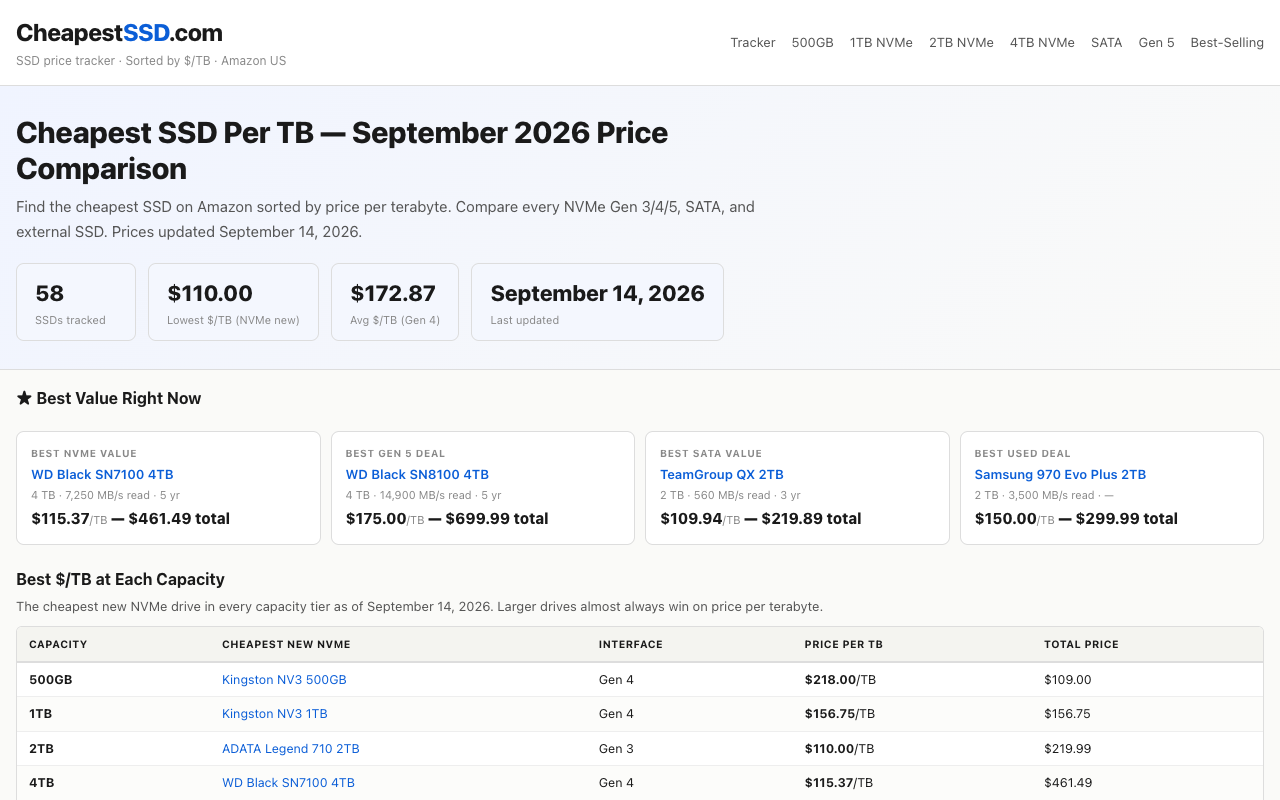
Task: Click the 58 SSDs tracked stat box
Action: pos(76,302)
